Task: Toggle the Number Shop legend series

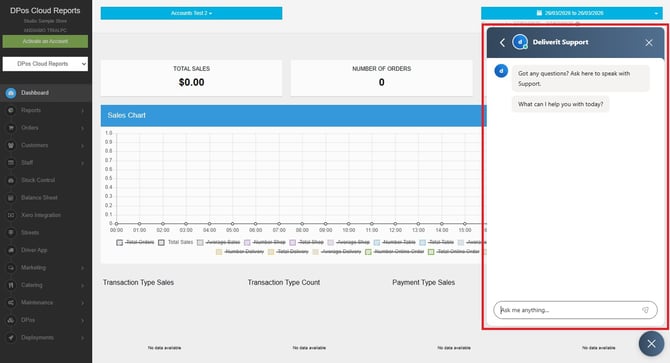Action: pyautogui.click(x=264, y=242)
